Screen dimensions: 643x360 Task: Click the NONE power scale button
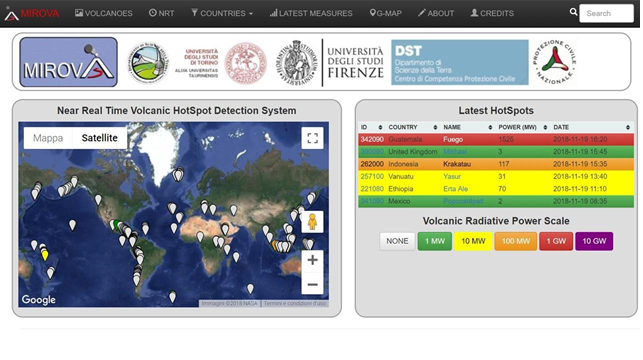click(397, 241)
